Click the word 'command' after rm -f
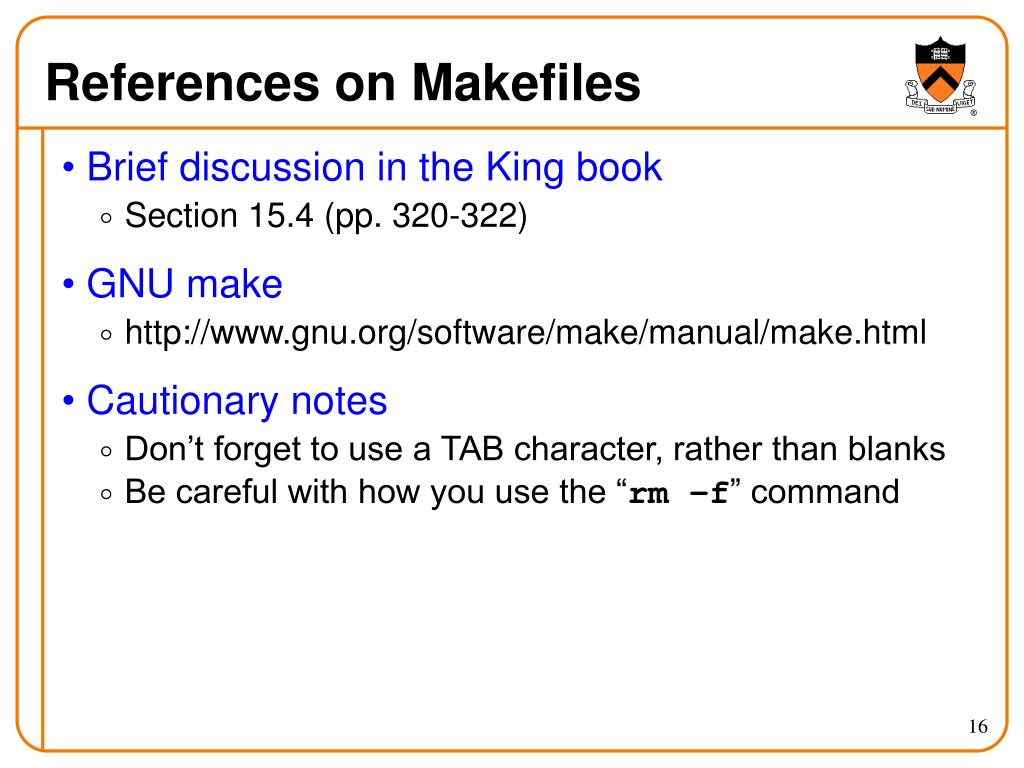The image size is (1024, 768). [x=825, y=492]
